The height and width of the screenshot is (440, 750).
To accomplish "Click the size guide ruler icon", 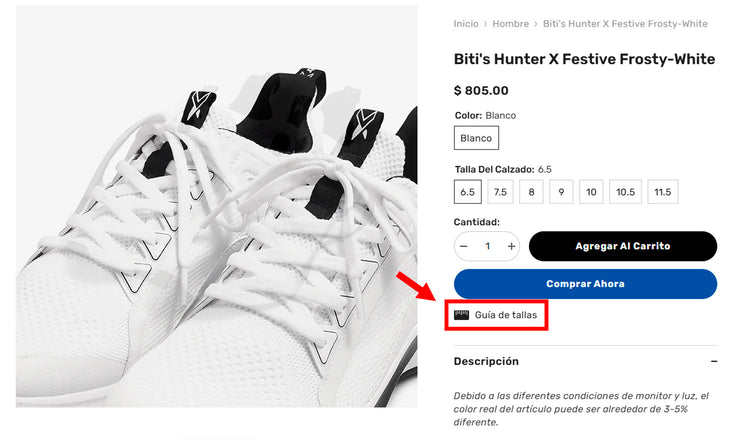I will [461, 315].
